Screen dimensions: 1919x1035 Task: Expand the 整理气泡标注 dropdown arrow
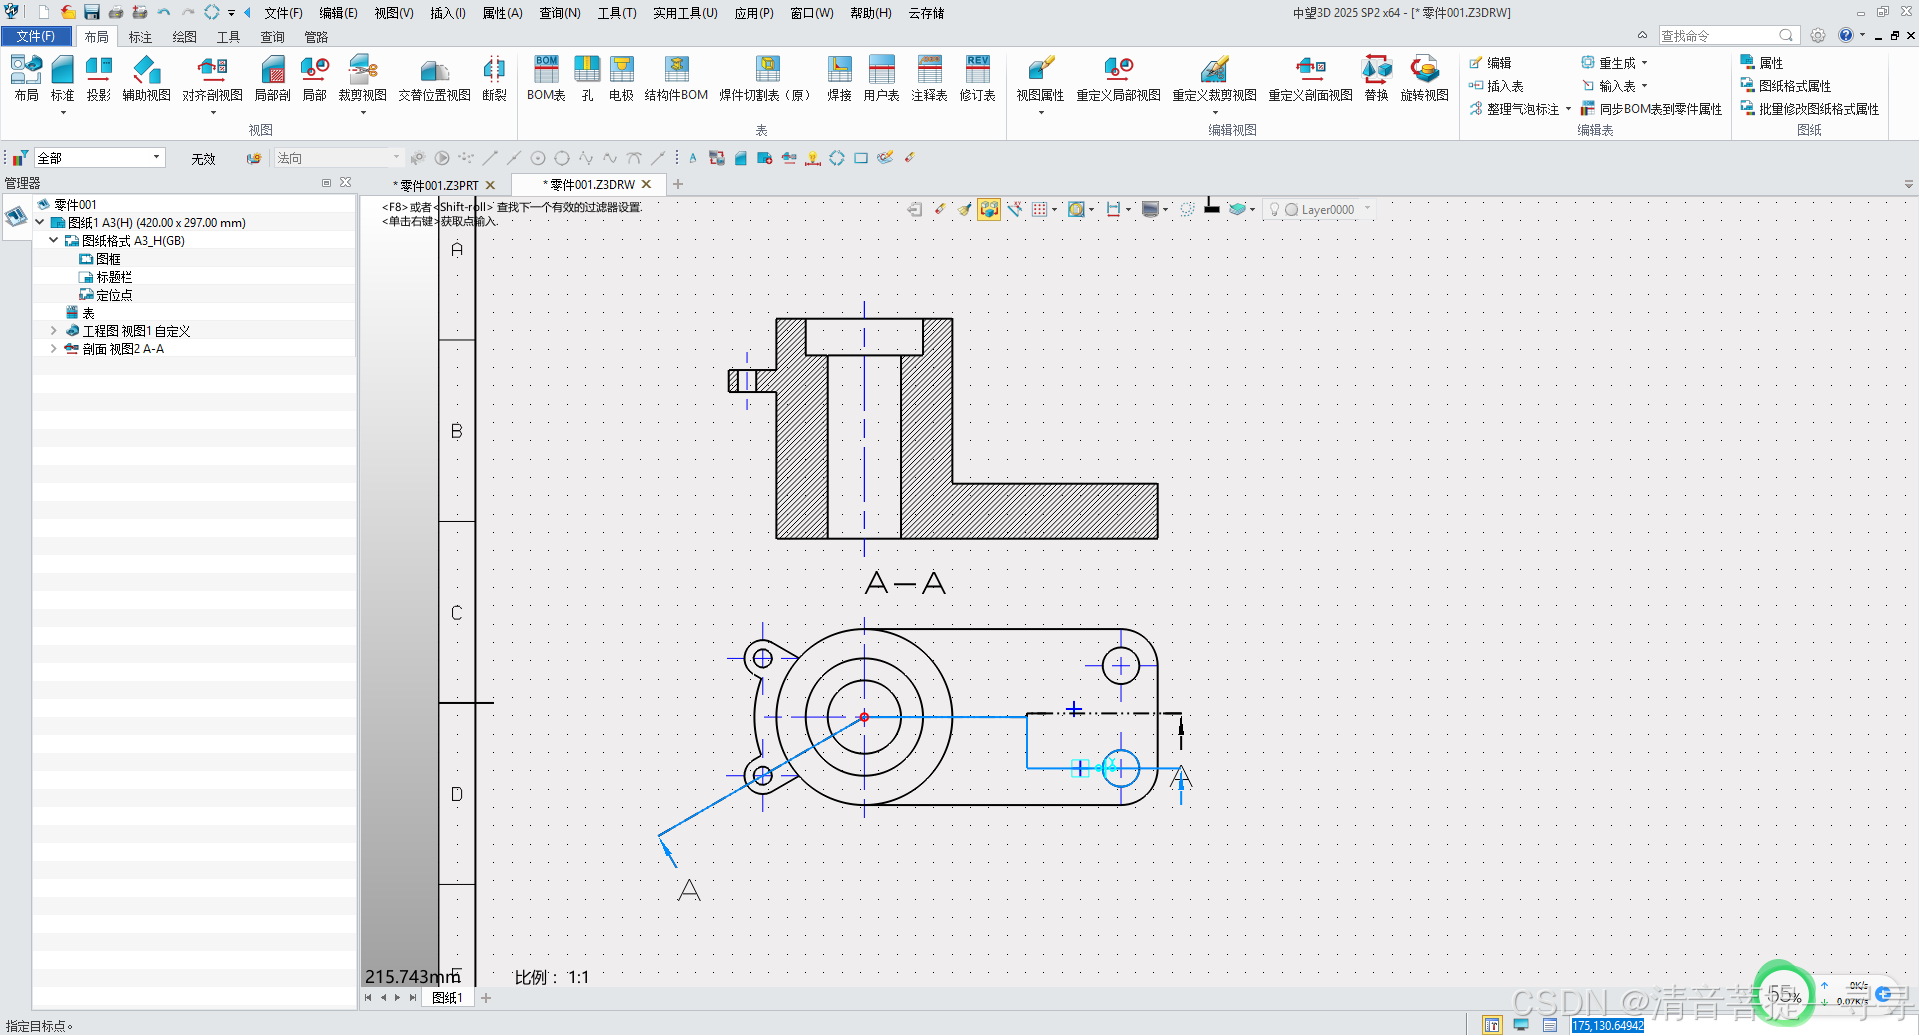1568,109
